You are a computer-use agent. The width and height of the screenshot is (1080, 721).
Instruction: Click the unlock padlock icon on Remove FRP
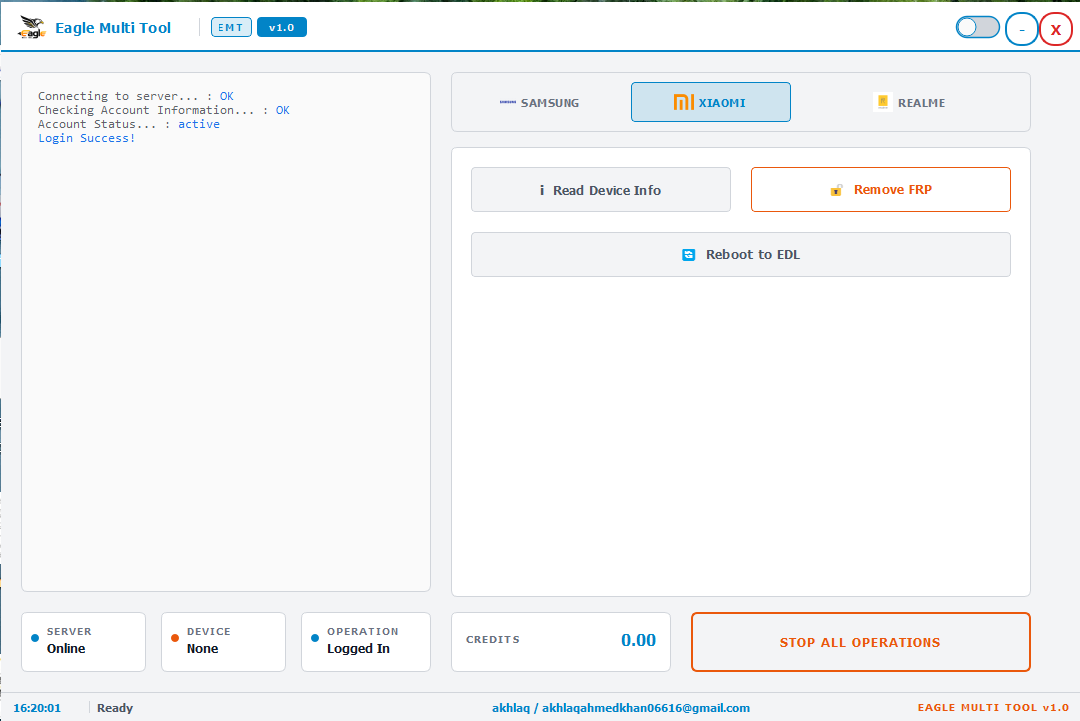tap(836, 190)
